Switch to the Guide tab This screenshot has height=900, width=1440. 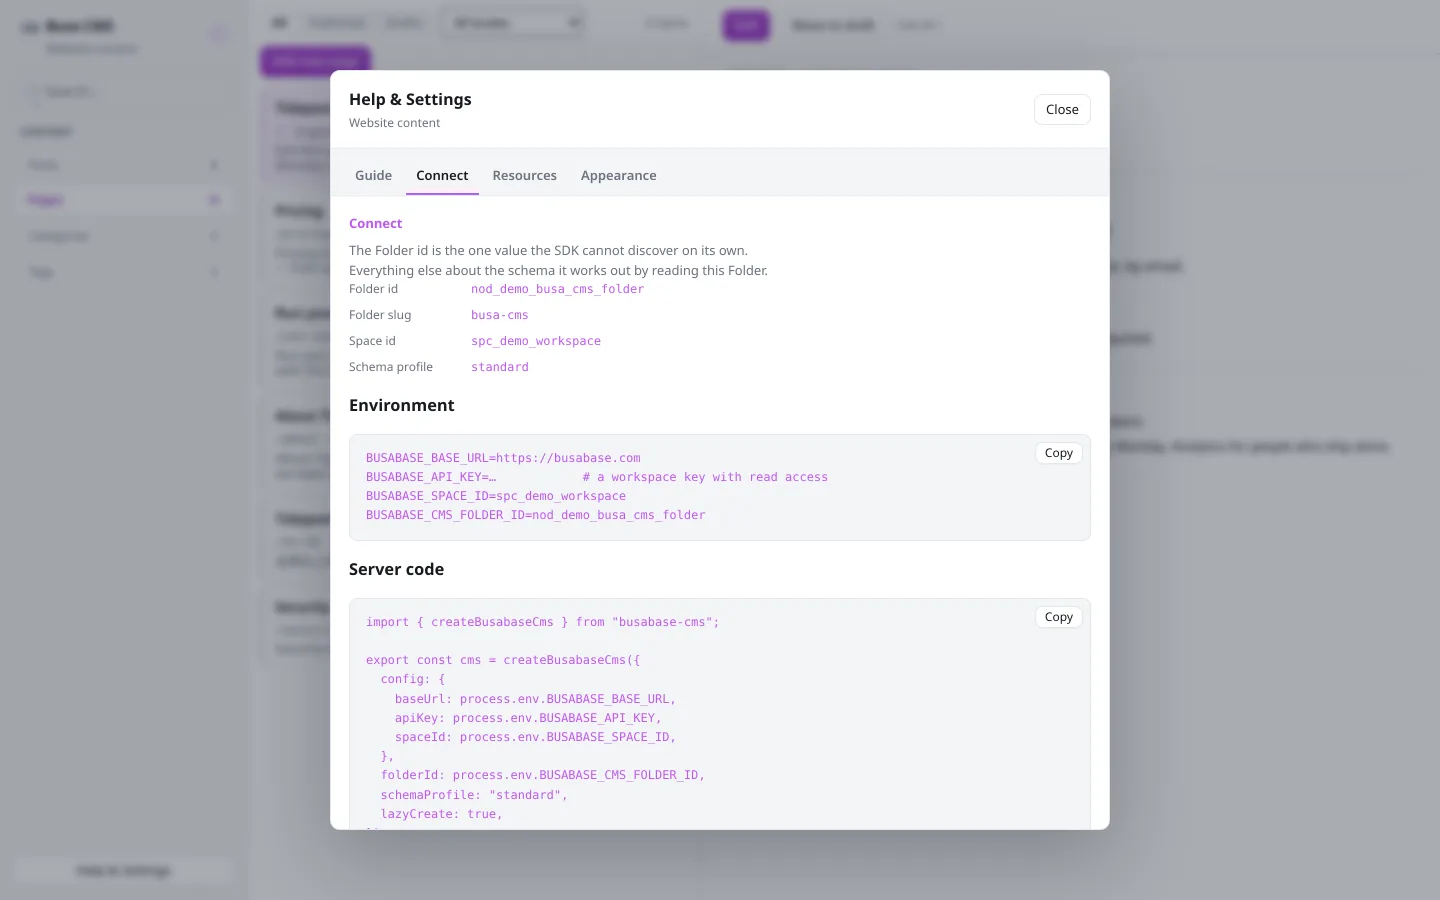[373, 176]
